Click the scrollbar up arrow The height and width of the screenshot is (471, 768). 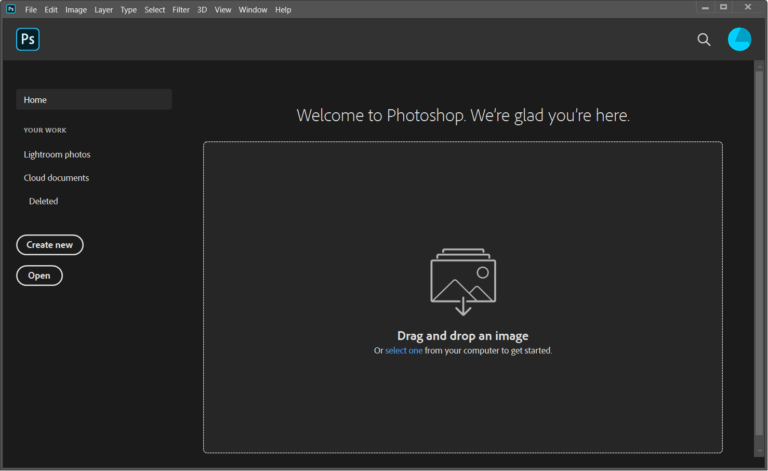pos(759,66)
